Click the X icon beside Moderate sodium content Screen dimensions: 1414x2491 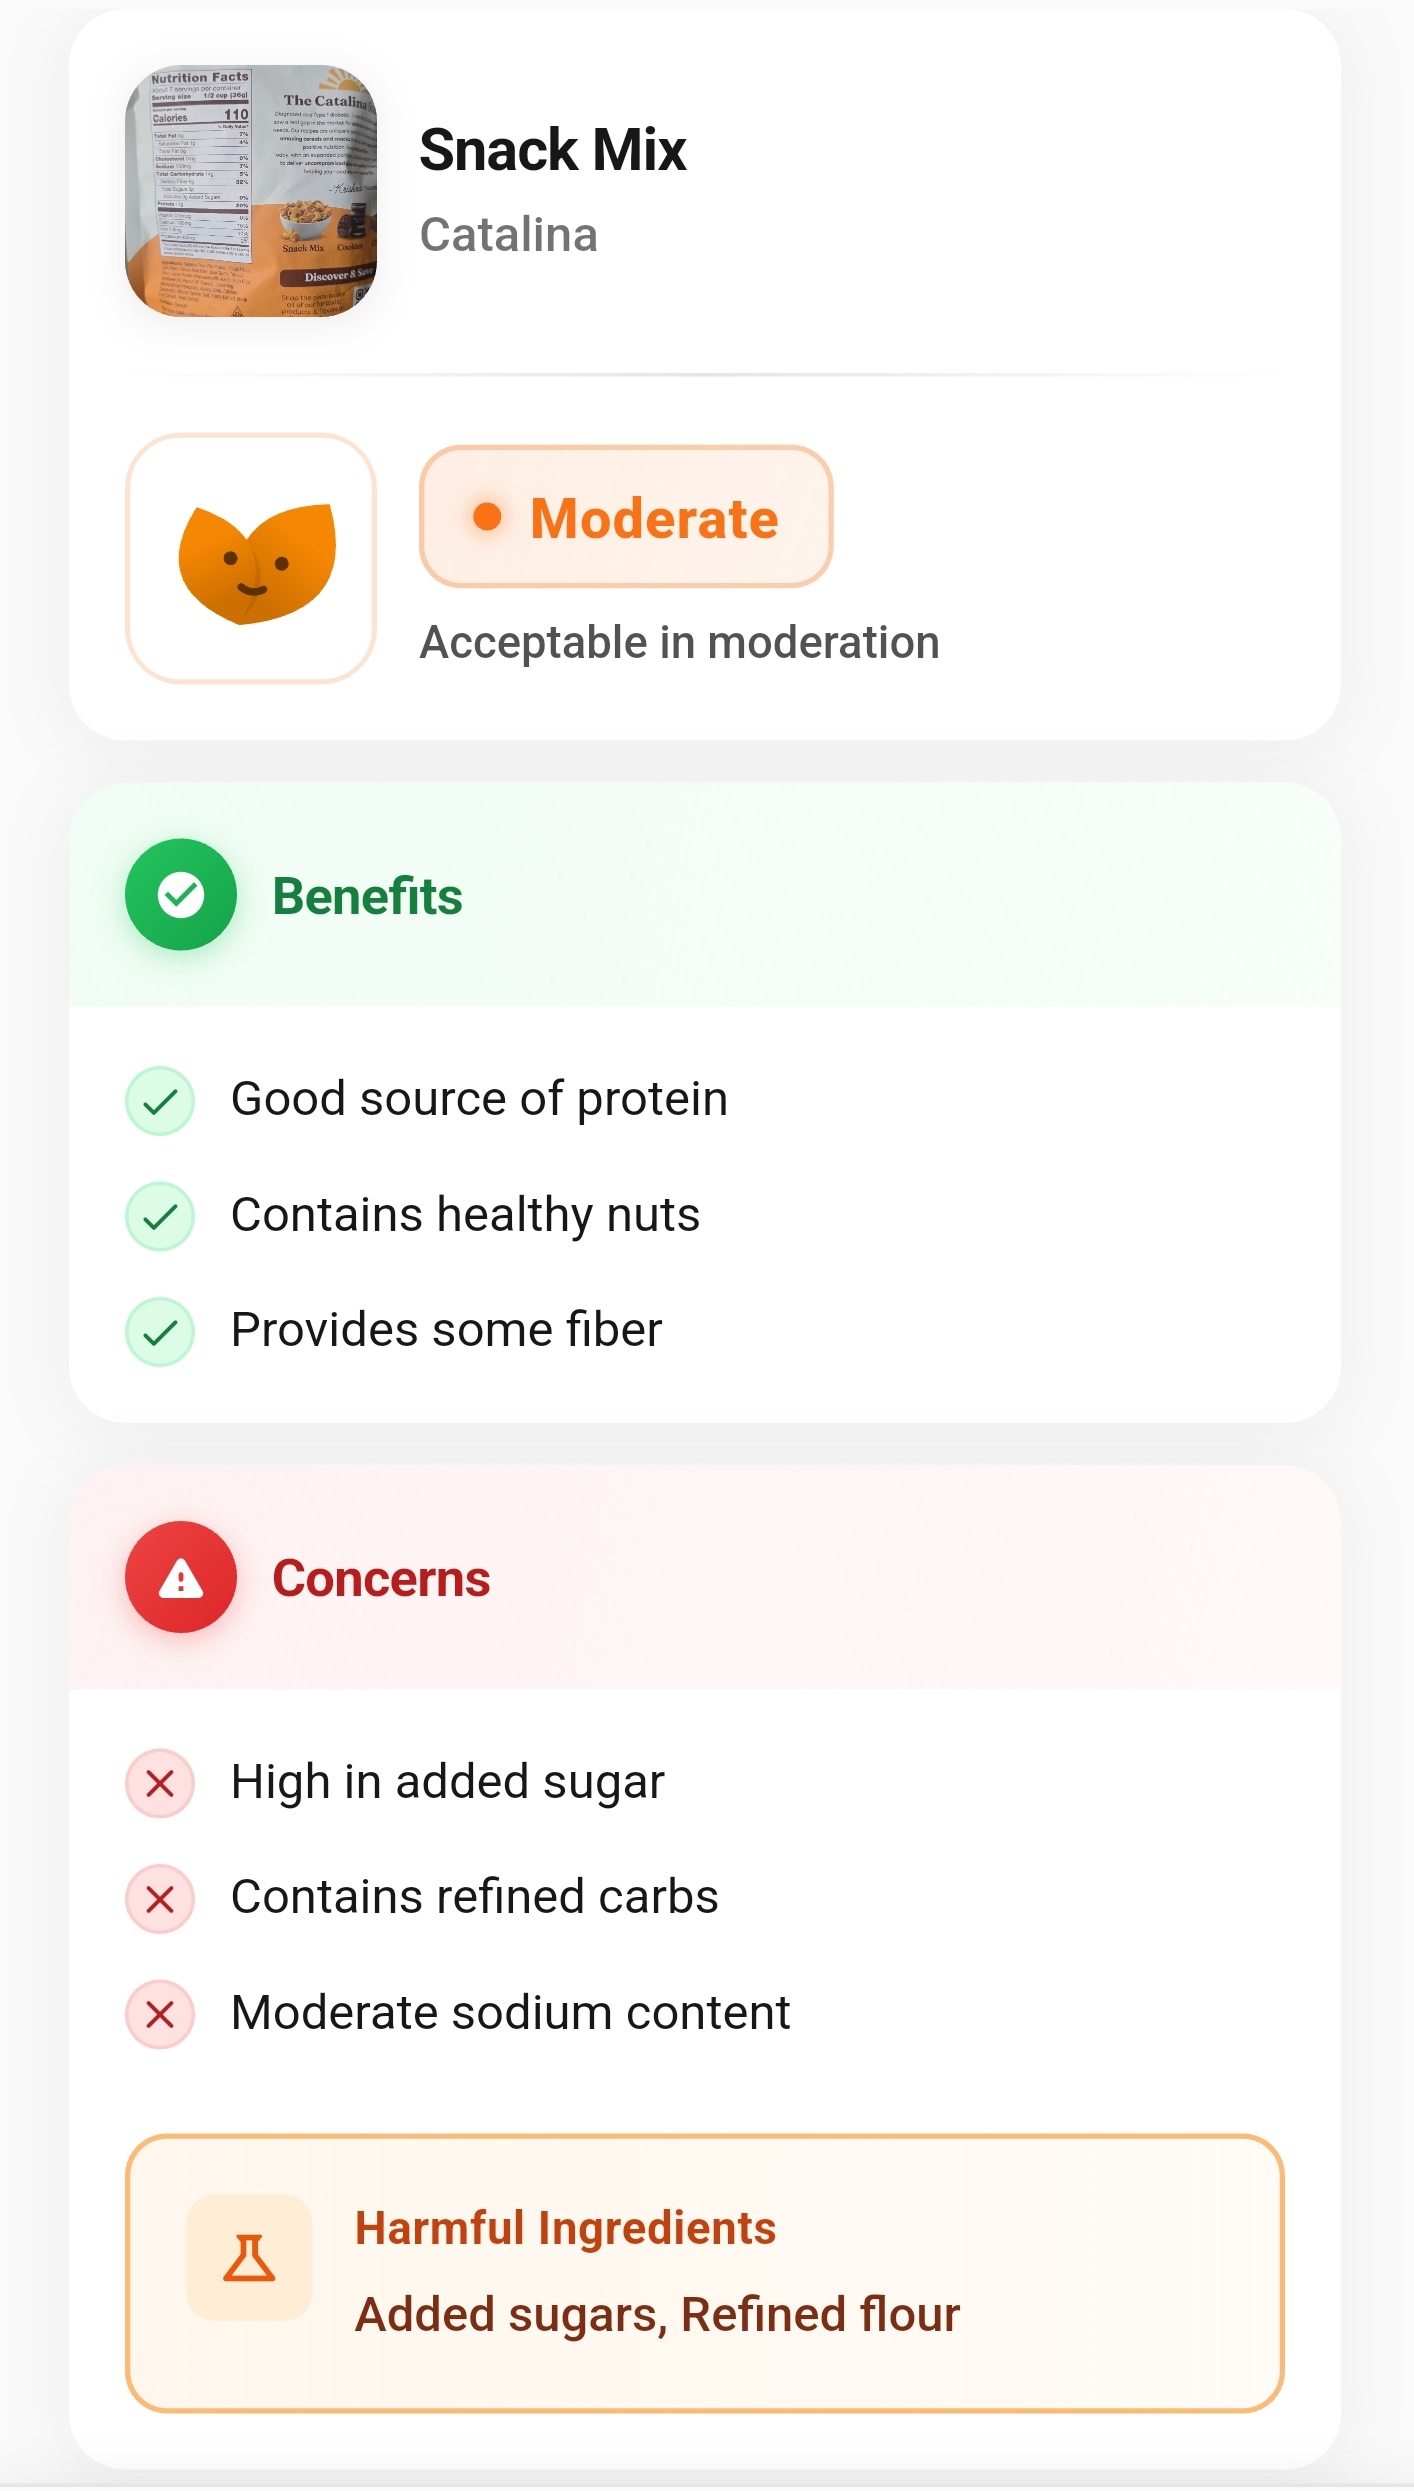pyautogui.click(x=160, y=2012)
